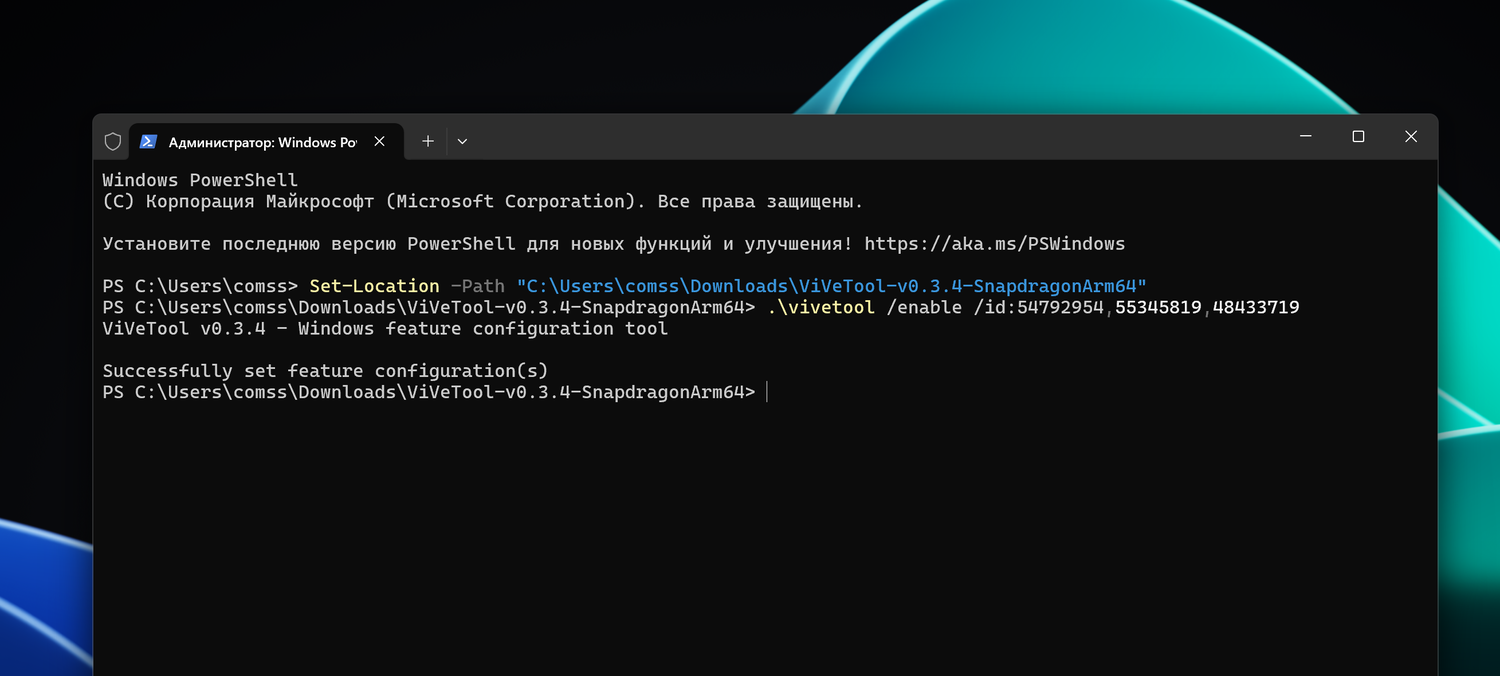Select the Администратор: Windows PowerShell tab
The image size is (1500, 676).
pyautogui.click(x=262, y=142)
